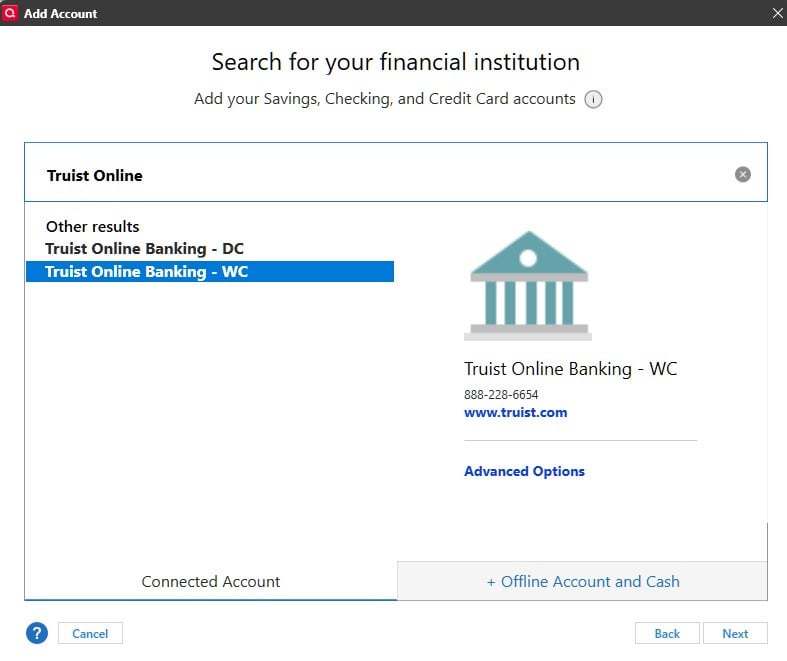Click the Other results heading
This screenshot has height=661, width=787.
tap(92, 227)
